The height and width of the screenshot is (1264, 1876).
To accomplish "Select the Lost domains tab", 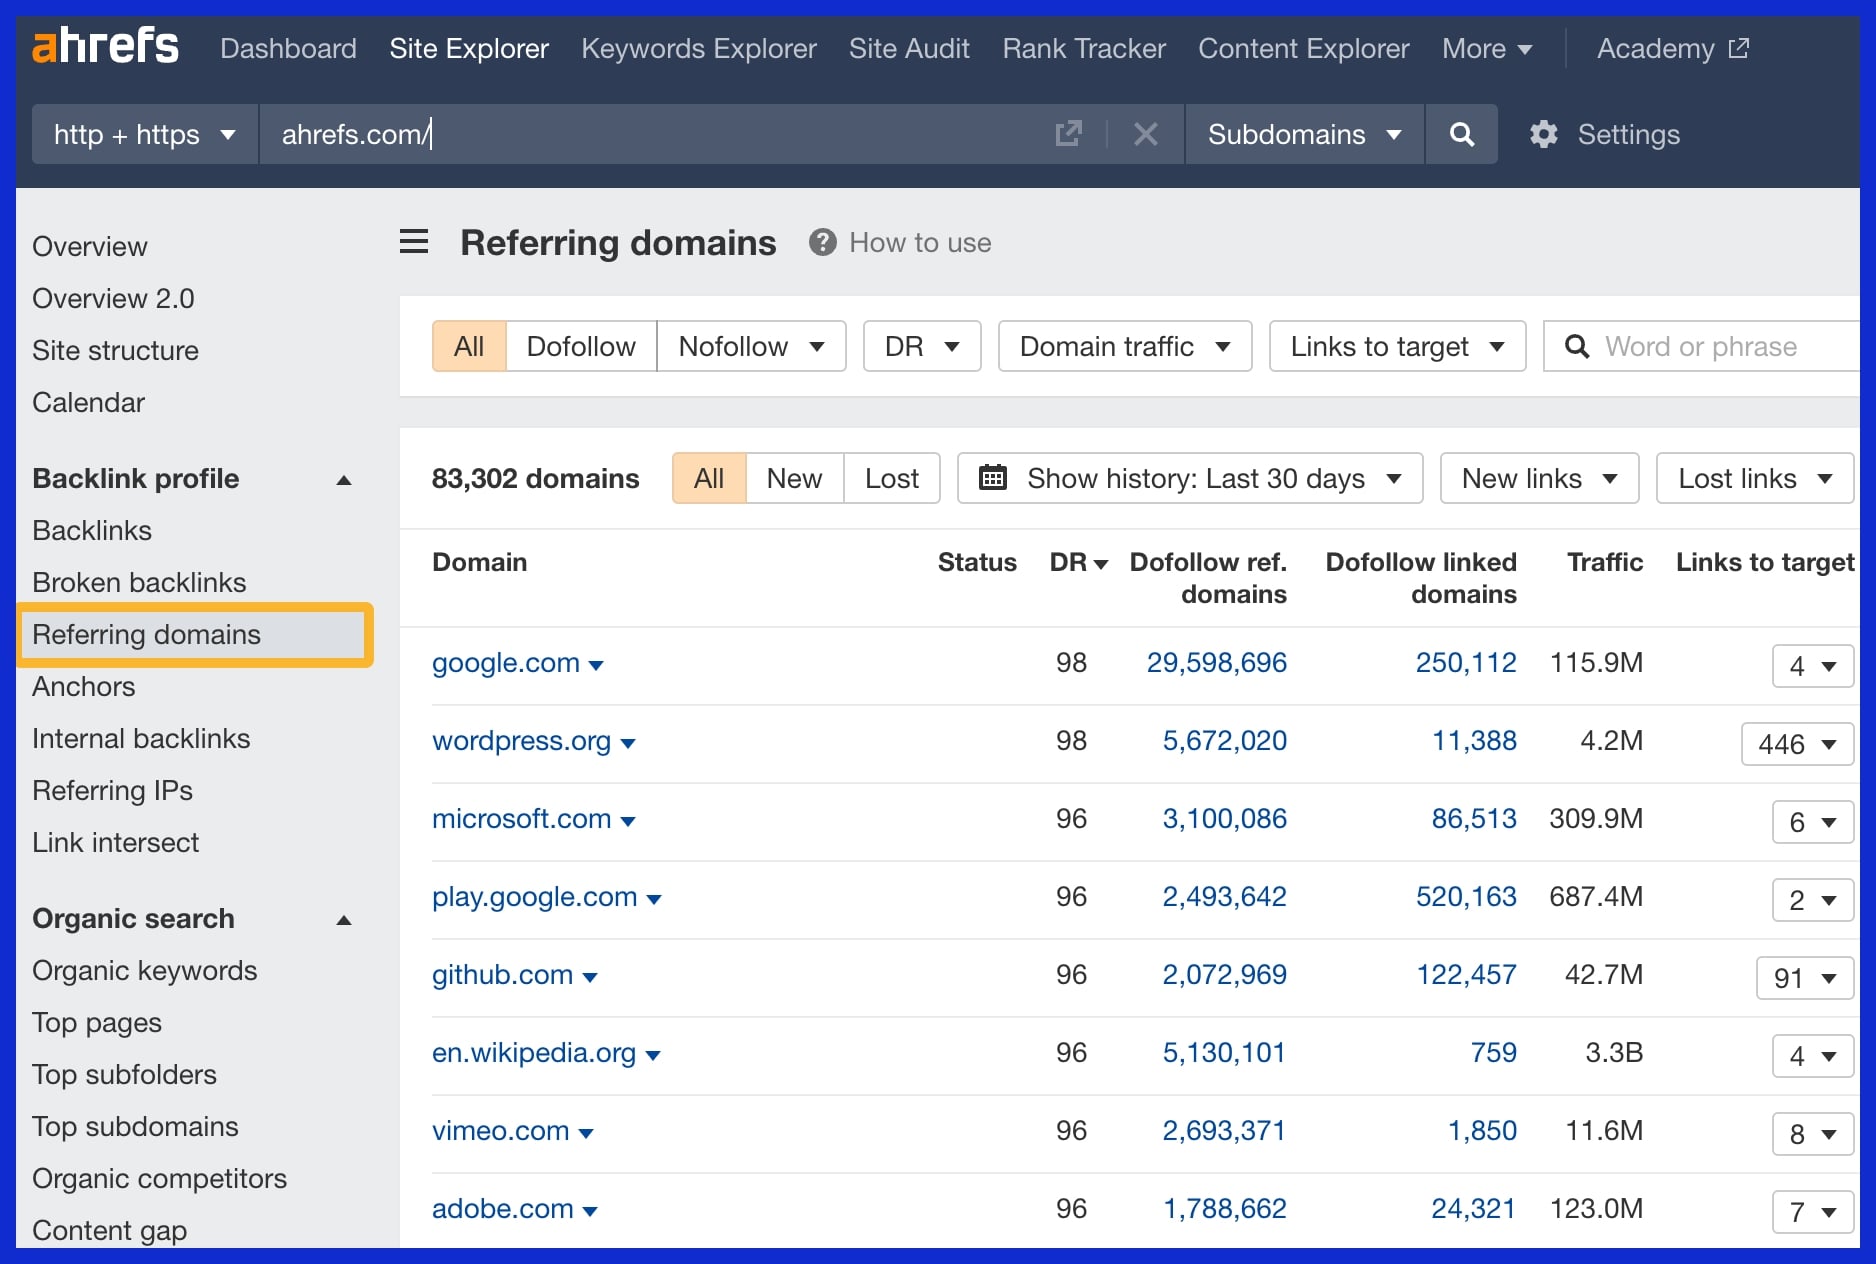I will 891,478.
